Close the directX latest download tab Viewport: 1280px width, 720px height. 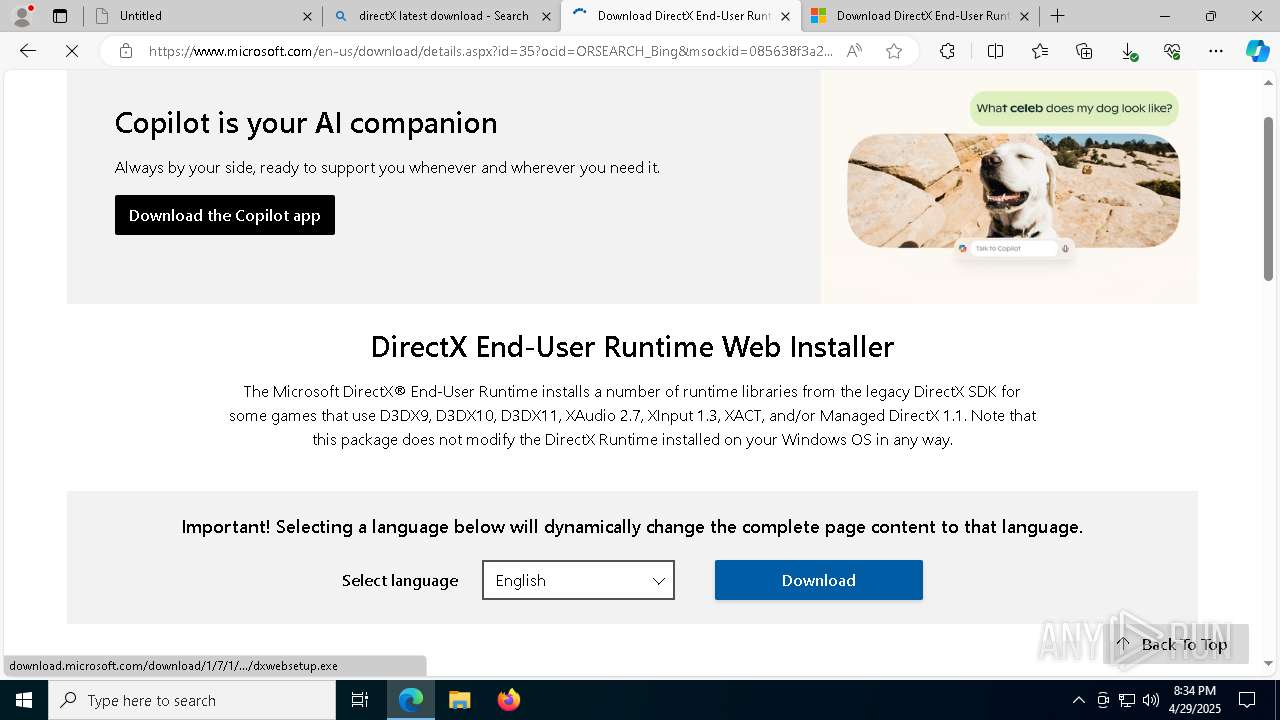(x=546, y=16)
